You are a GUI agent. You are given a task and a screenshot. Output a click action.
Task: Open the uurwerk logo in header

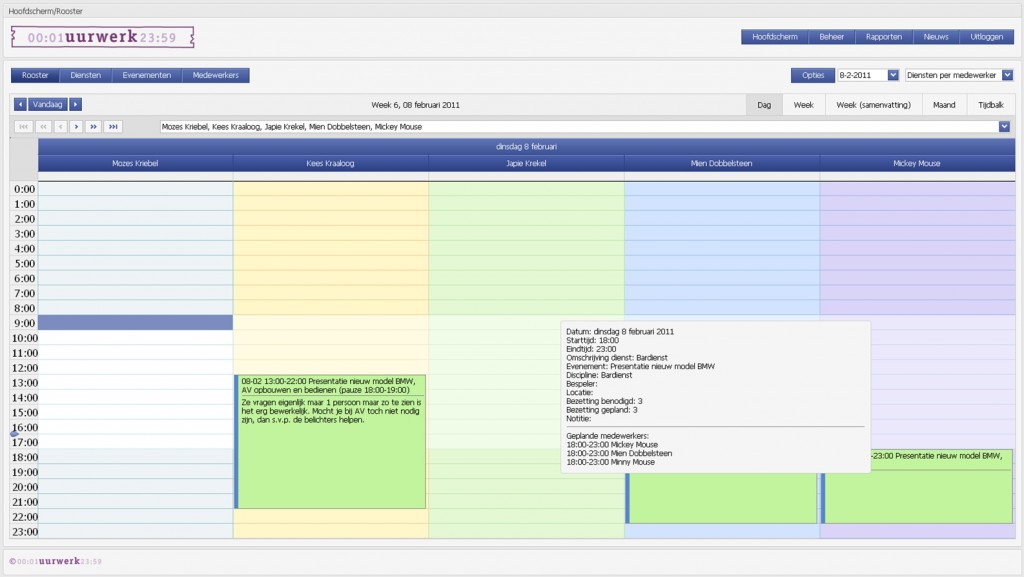(x=103, y=37)
